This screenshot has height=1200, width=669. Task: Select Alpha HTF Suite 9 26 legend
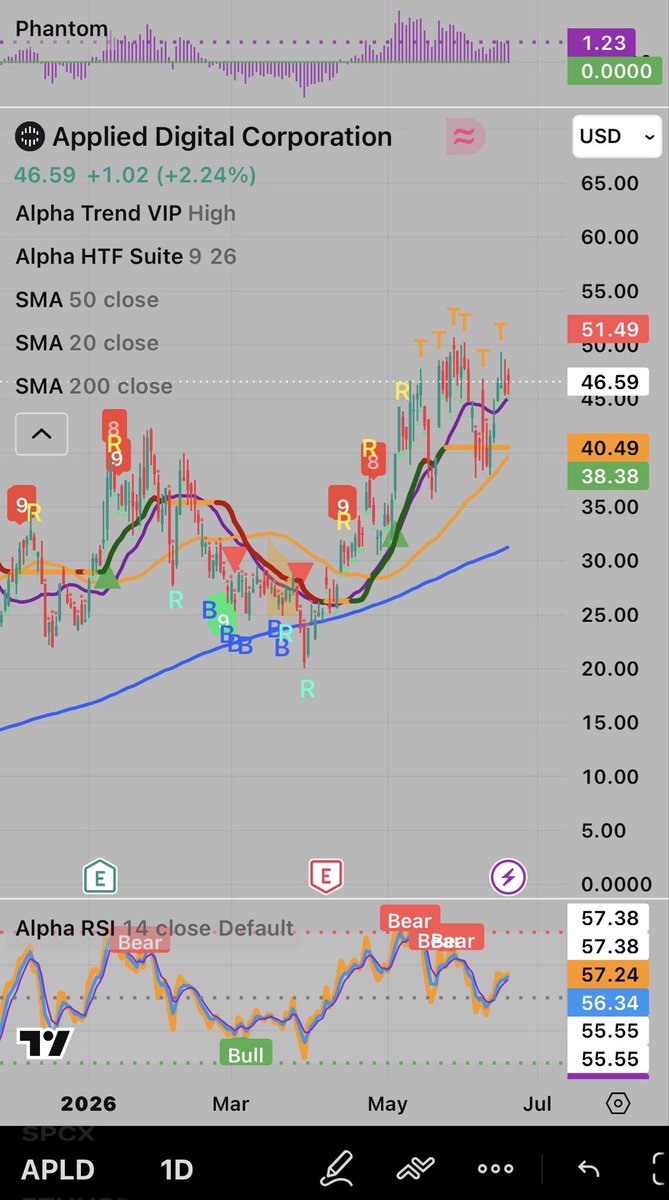tap(126, 257)
